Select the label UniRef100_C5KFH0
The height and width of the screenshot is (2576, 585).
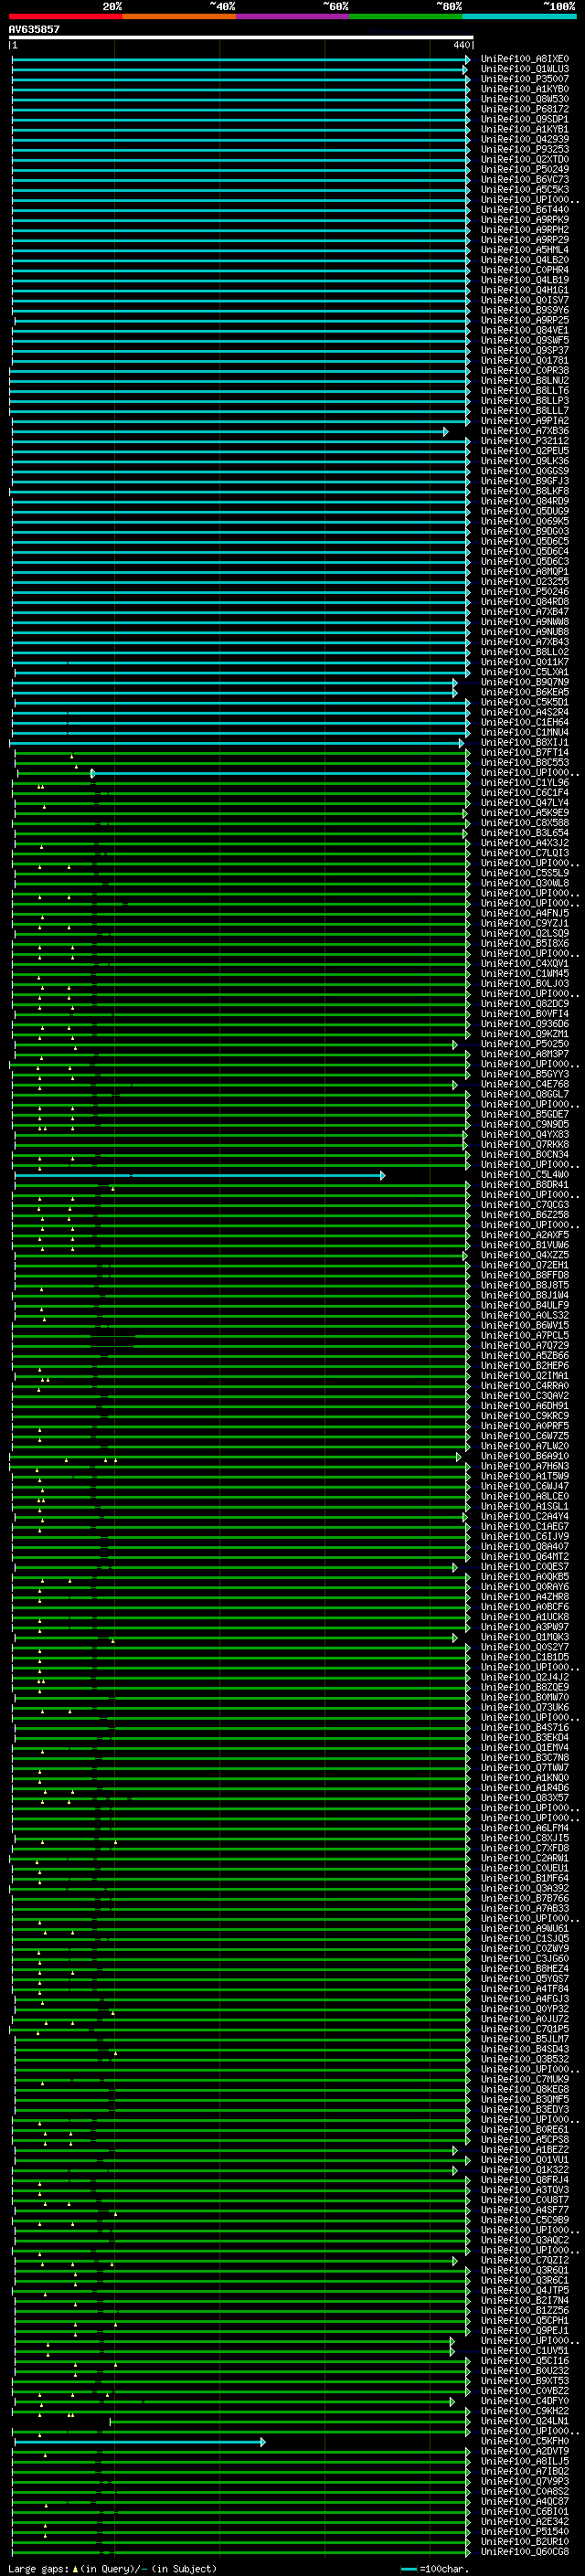(525, 2442)
